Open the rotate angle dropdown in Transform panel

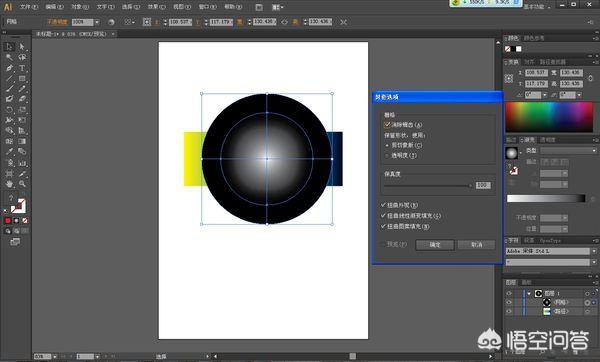point(545,95)
